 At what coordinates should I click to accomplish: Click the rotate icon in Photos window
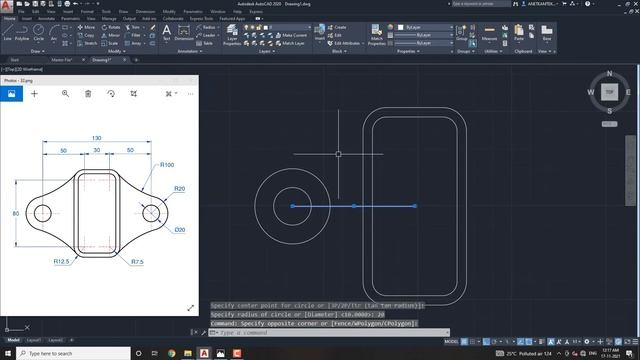coord(111,94)
